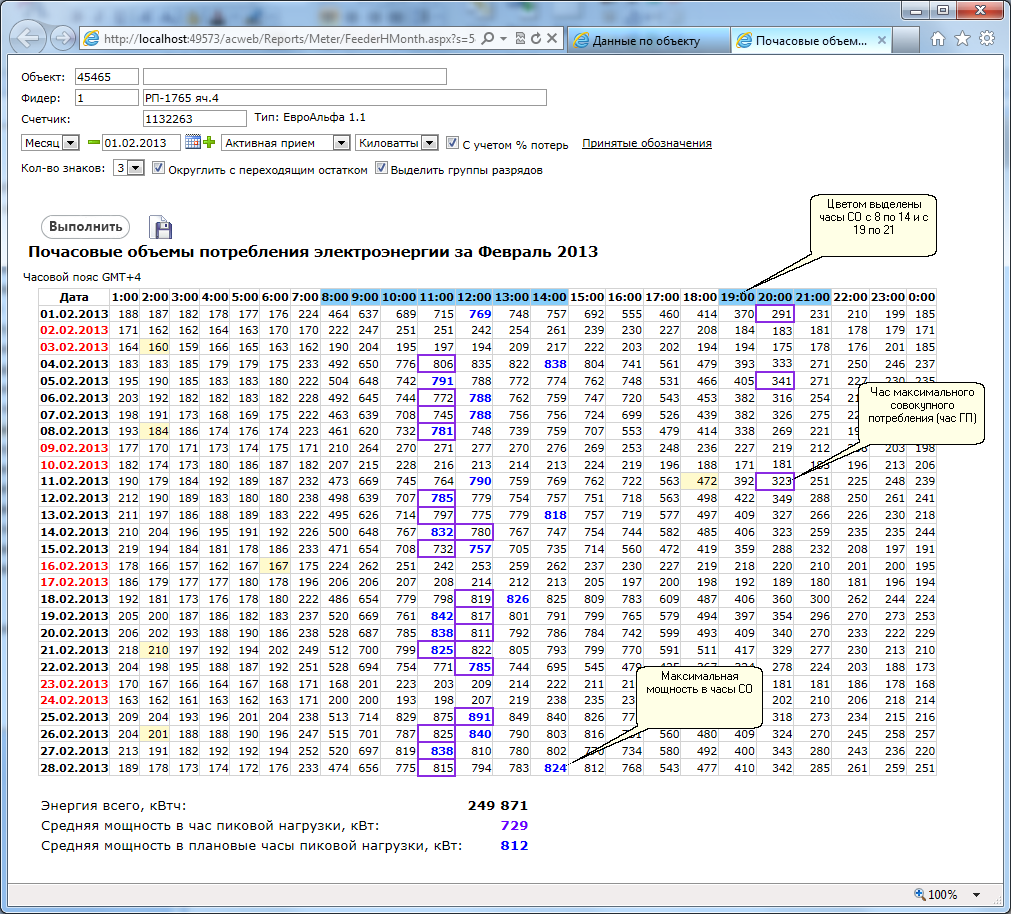
Task: Click the 'Выполнить' button
Action: 86,227
